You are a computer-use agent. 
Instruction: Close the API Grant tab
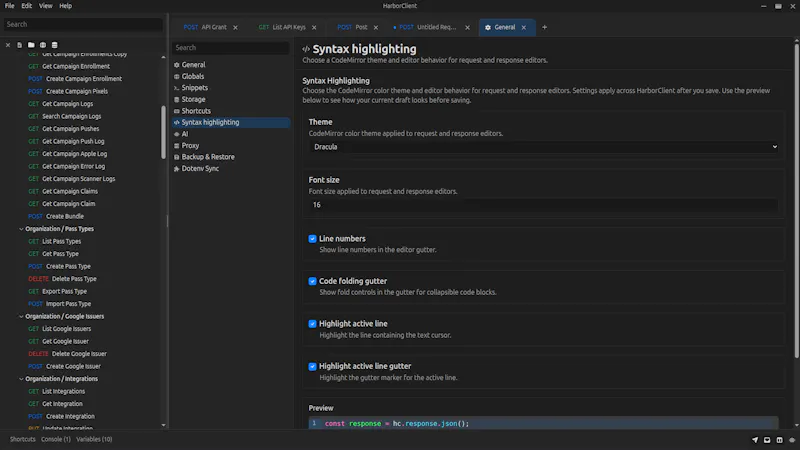tap(235, 28)
